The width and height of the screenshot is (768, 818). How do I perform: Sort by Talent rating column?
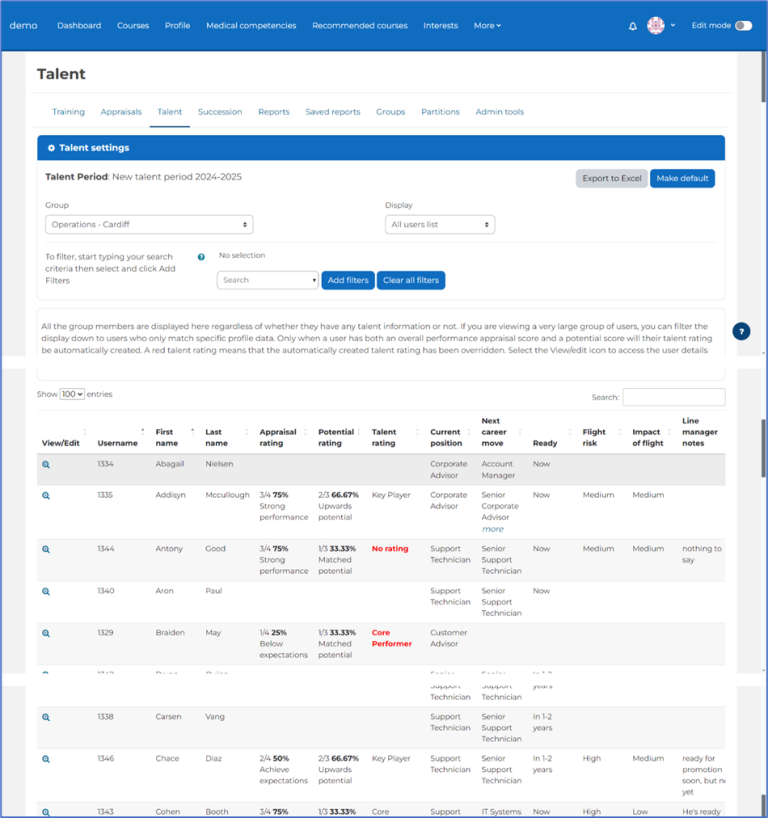pyautogui.click(x=384, y=437)
